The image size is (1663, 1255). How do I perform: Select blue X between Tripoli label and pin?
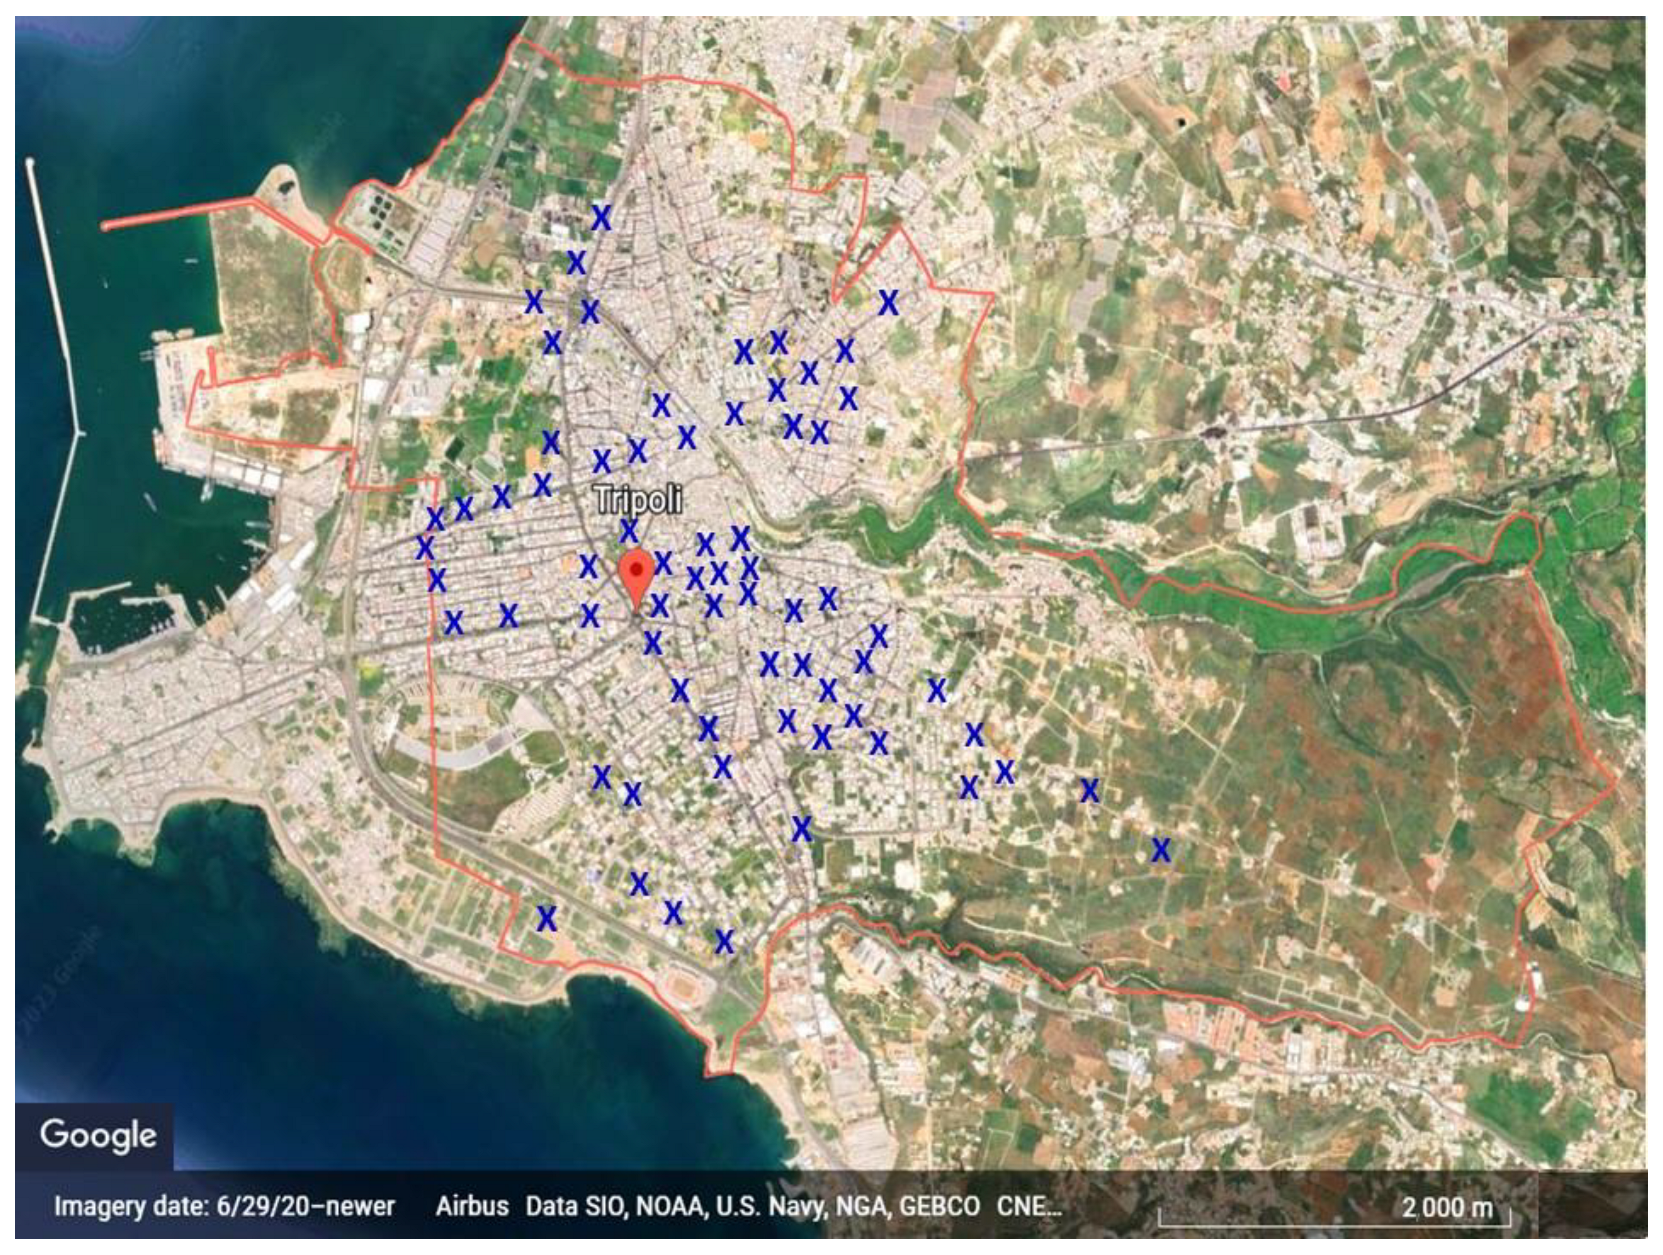pos(628,530)
